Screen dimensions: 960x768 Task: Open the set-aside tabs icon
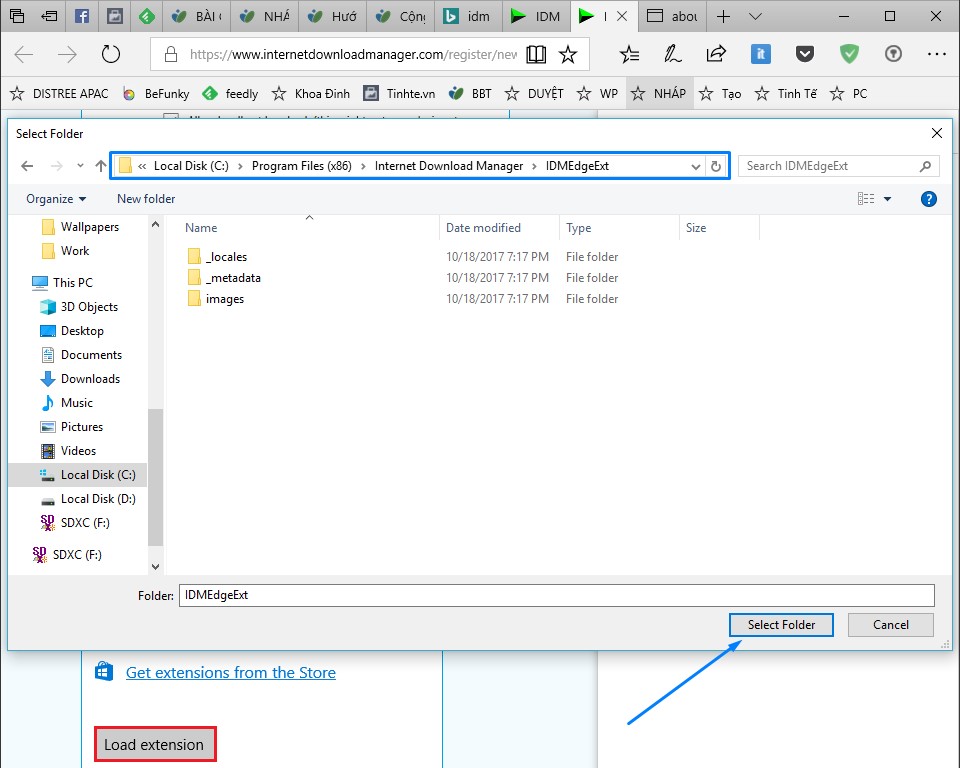[x=17, y=16]
